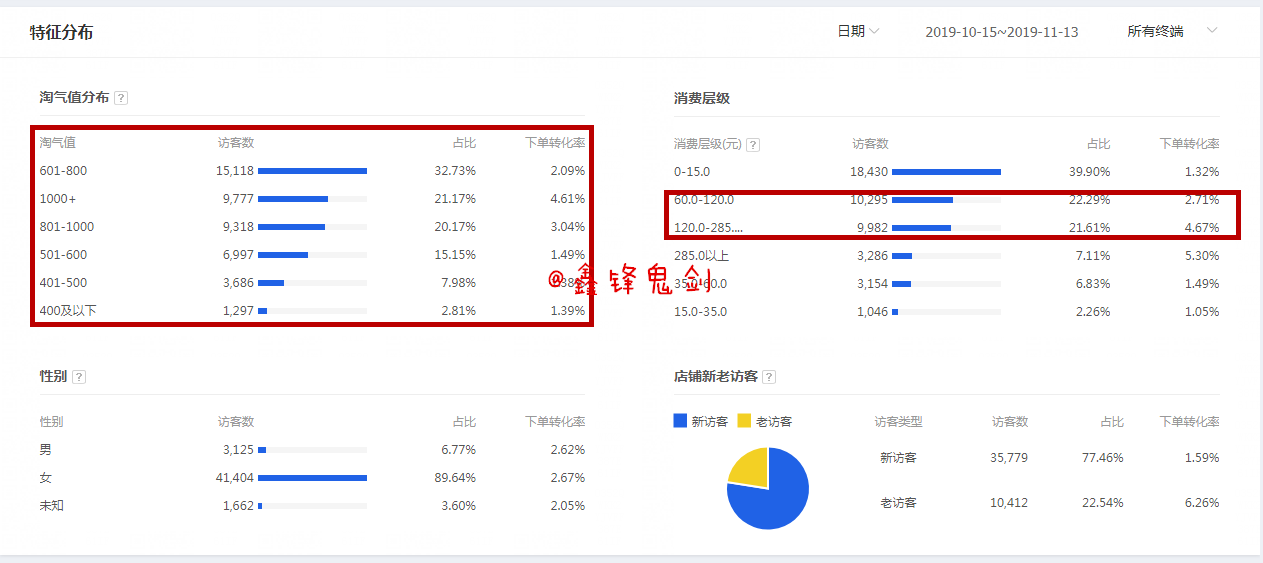Sort by 下单转化率 in 淘气值 table
The height and width of the screenshot is (563, 1263).
(555, 143)
